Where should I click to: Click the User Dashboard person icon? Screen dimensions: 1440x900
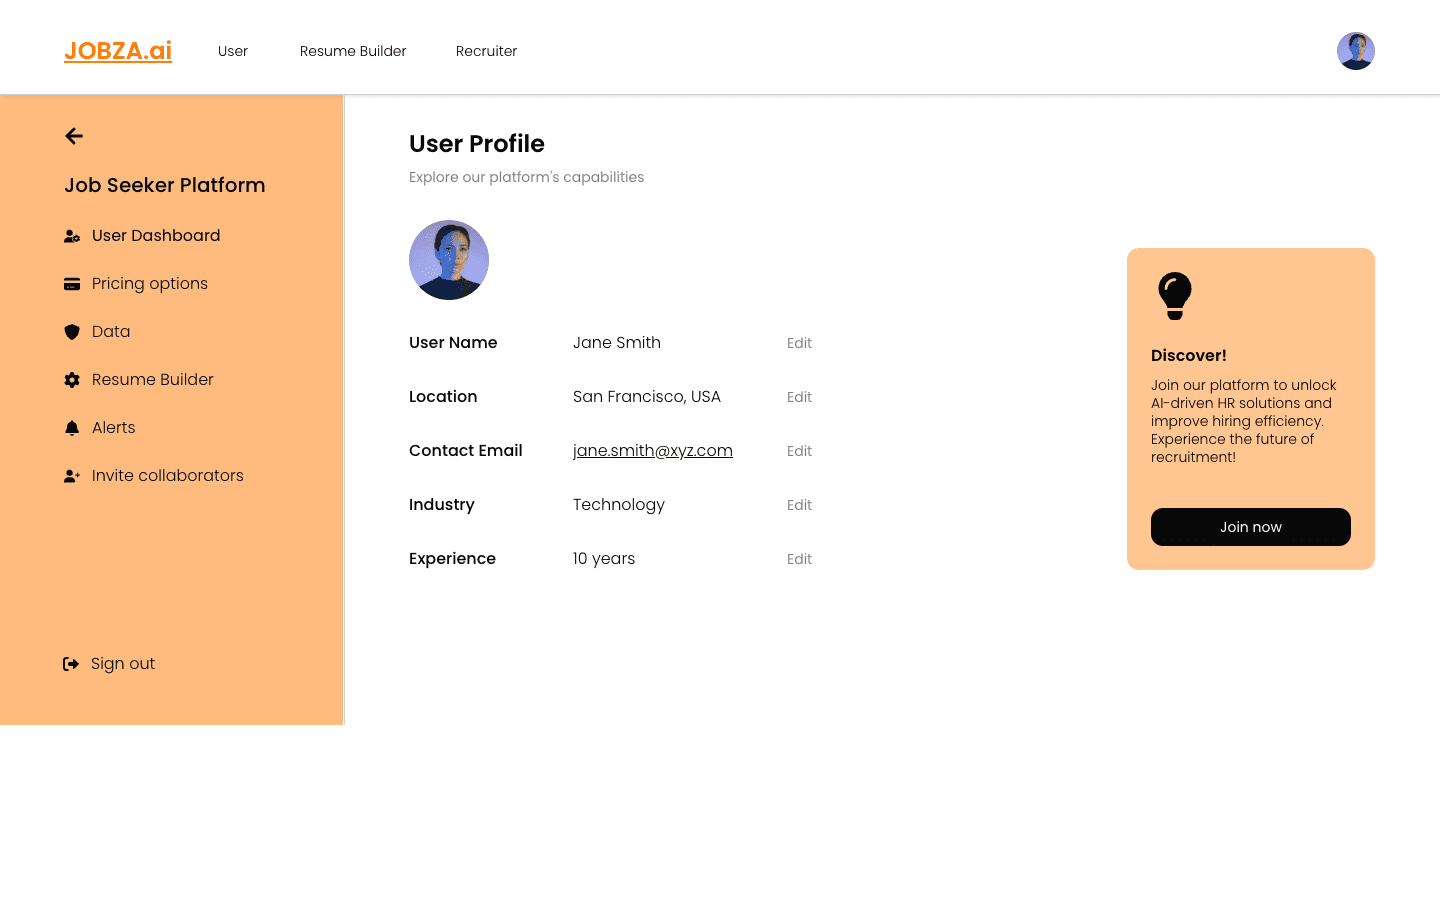(72, 236)
